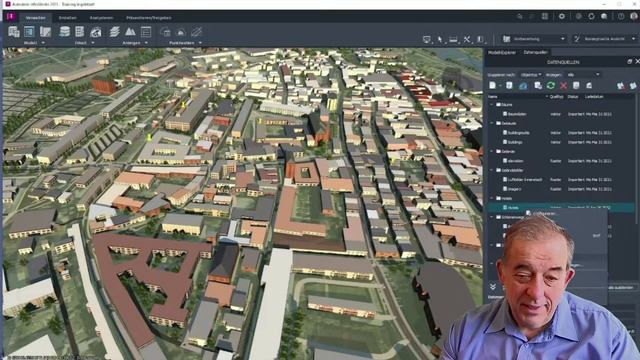The width and height of the screenshot is (640, 360).
Task: Click the green refresh icon in Datenquellen toolbar
Action: pos(551,85)
